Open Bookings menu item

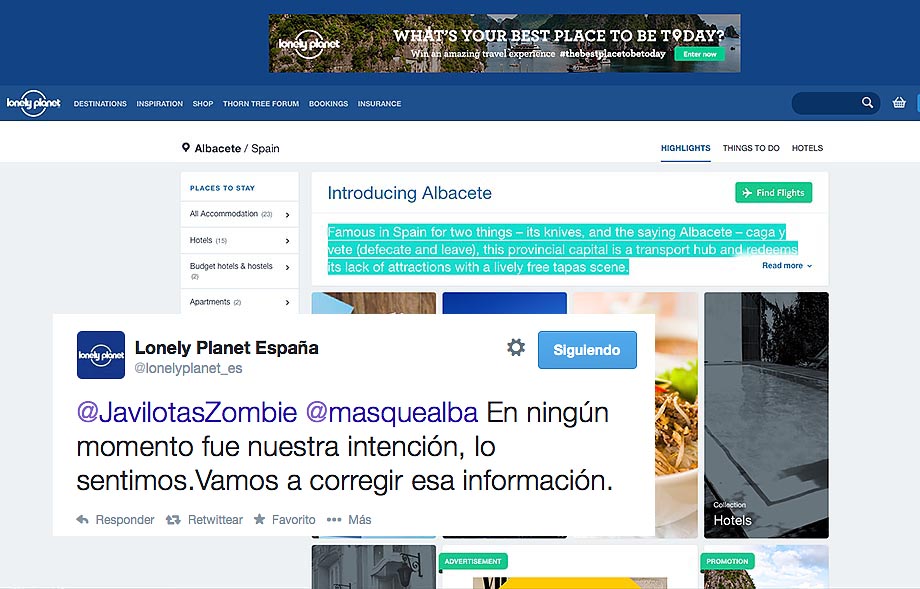(329, 103)
